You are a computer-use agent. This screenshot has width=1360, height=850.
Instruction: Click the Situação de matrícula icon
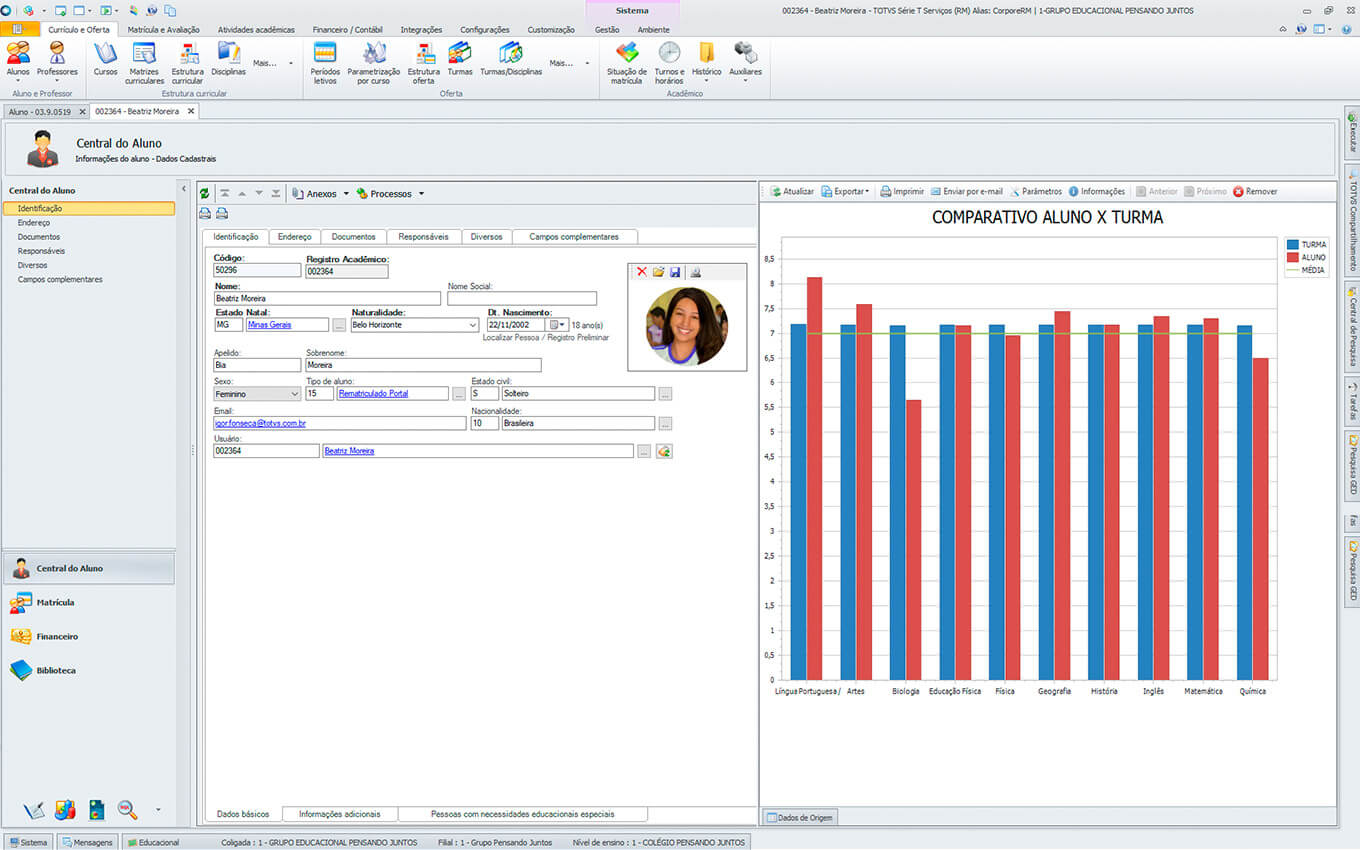(626, 54)
